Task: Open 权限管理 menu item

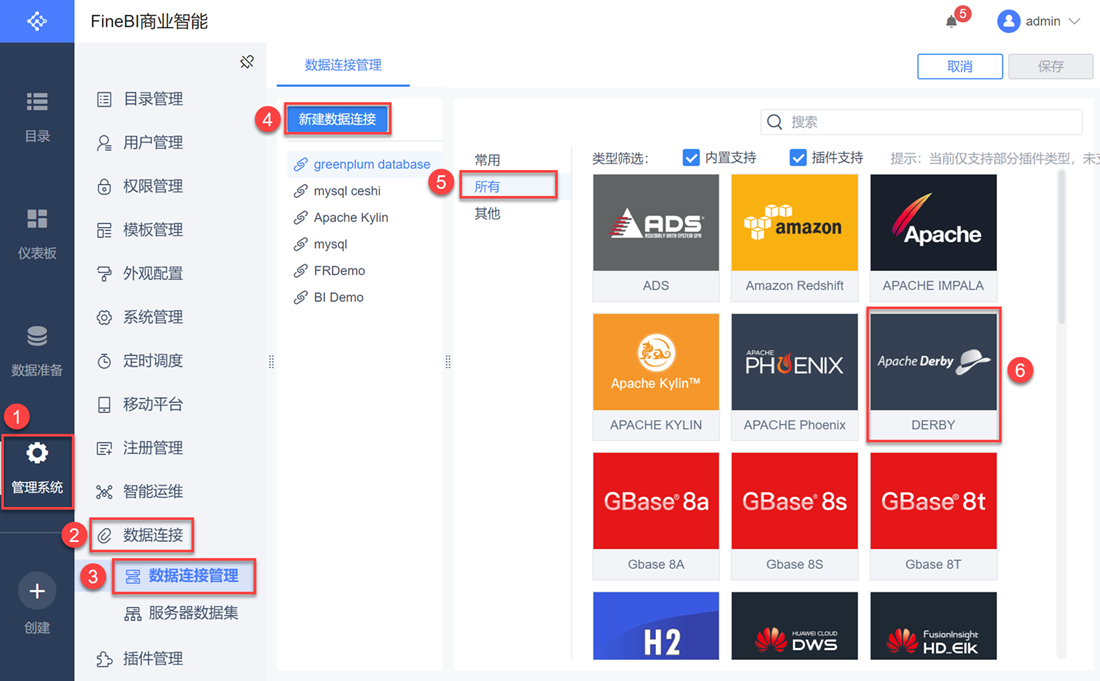Action: tap(140, 187)
